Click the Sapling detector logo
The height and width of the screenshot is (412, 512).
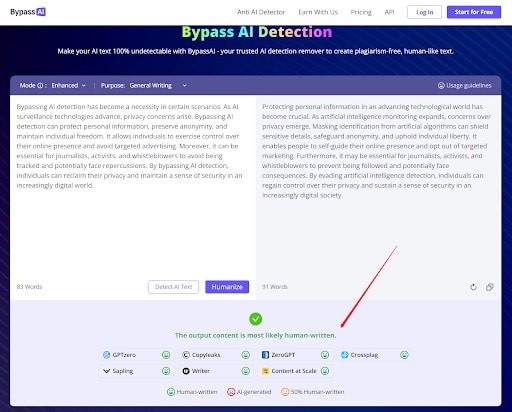pos(106,371)
